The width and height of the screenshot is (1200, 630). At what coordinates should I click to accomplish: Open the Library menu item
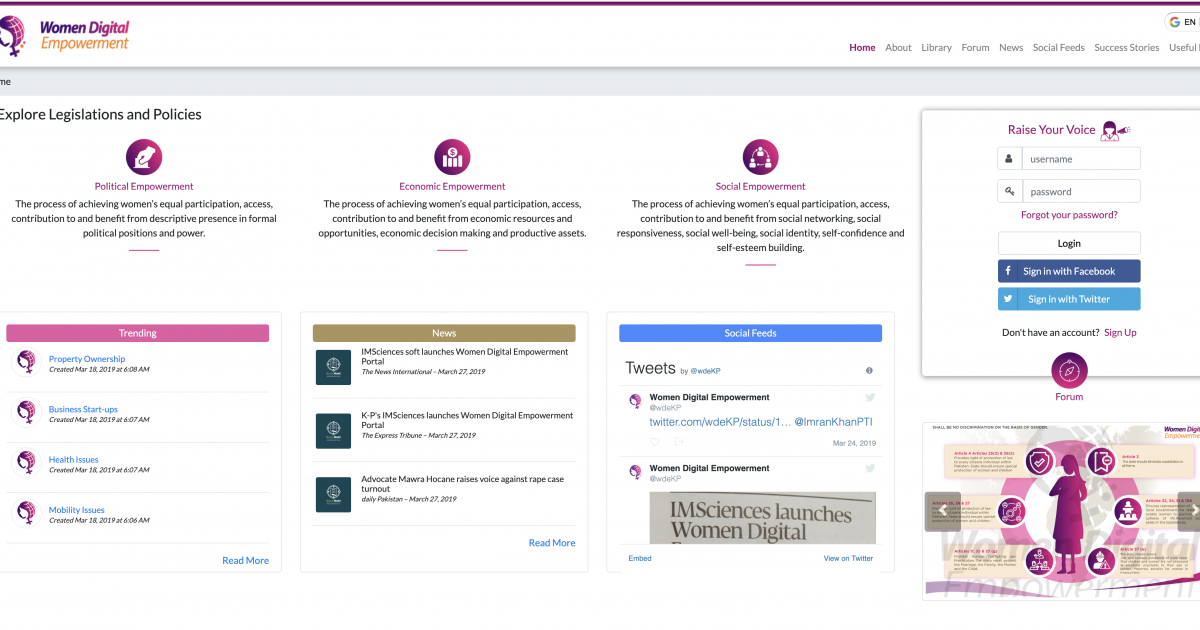pyautogui.click(x=937, y=48)
